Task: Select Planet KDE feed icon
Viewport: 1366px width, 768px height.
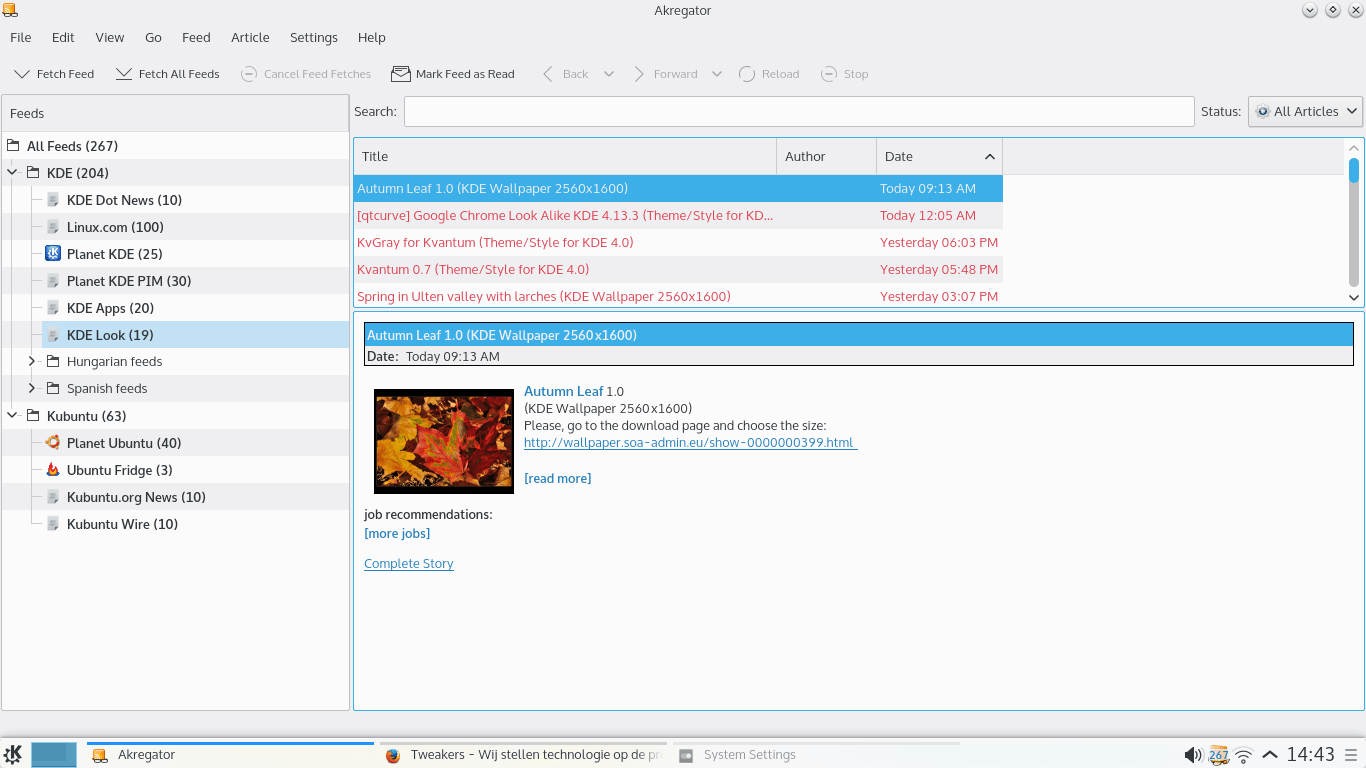Action: (53, 254)
